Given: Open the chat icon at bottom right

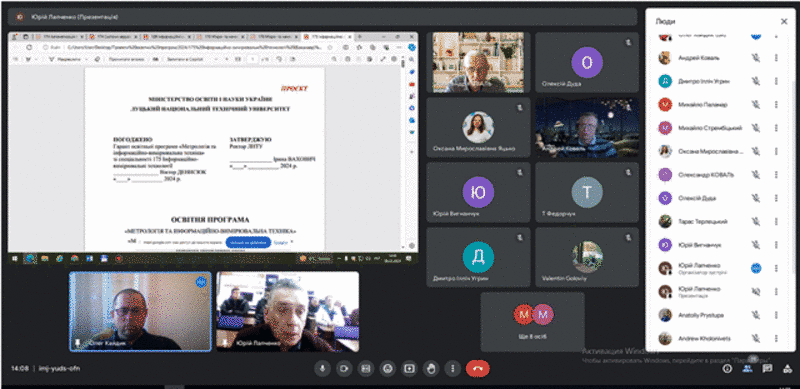Looking at the screenshot, I should pos(767,368).
